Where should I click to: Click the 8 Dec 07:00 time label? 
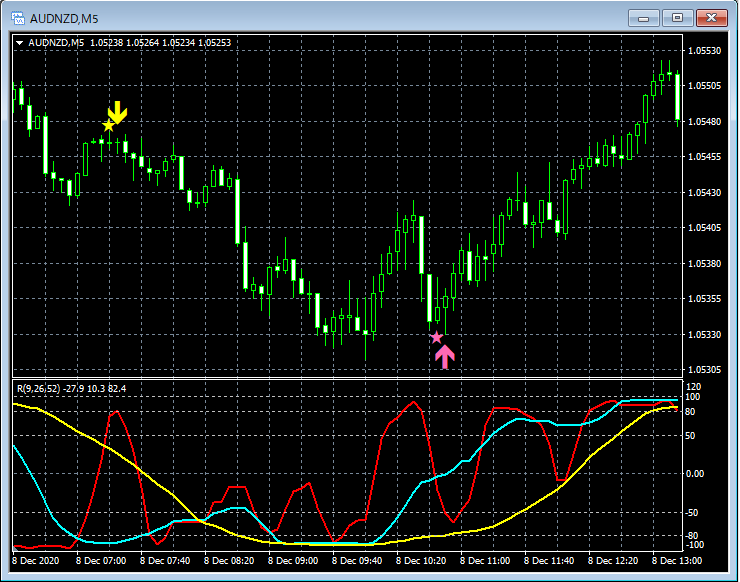point(101,561)
